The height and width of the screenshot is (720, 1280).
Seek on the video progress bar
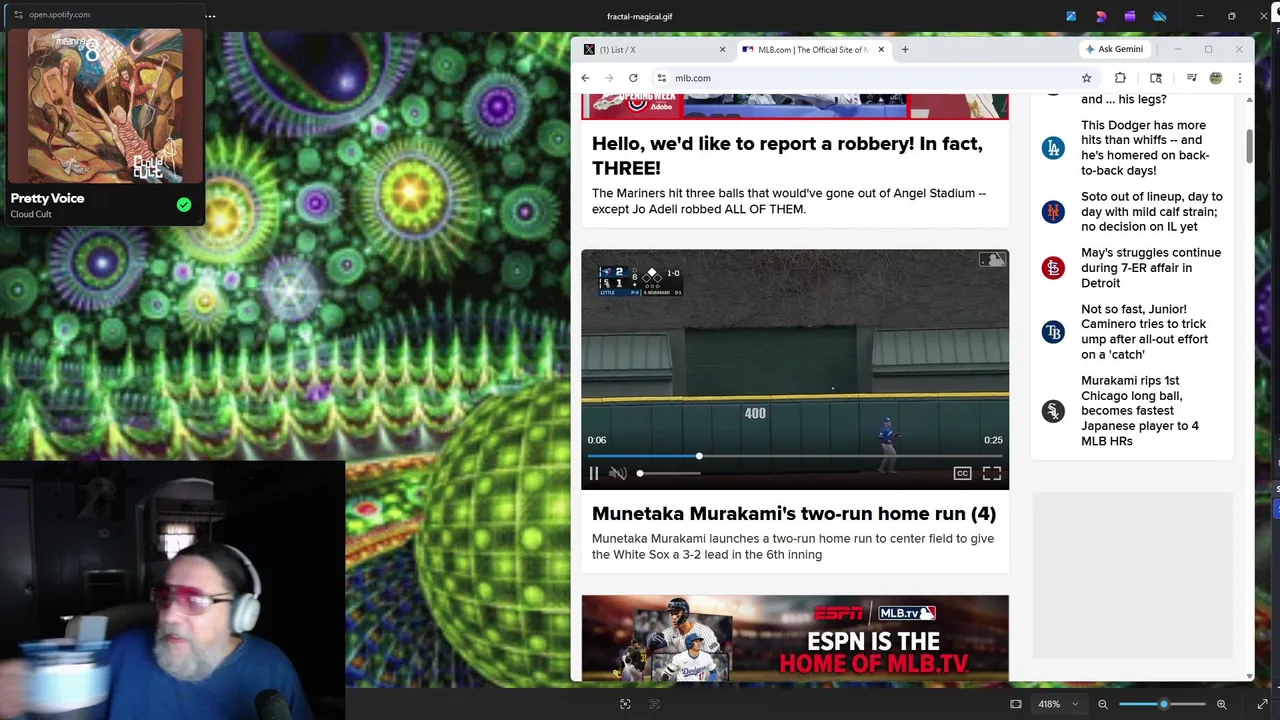click(795, 456)
